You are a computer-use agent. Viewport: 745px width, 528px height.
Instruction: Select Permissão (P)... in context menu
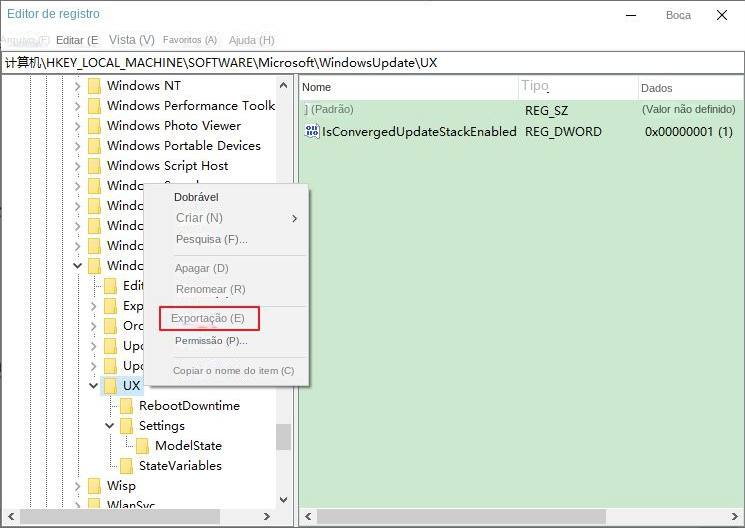211,341
